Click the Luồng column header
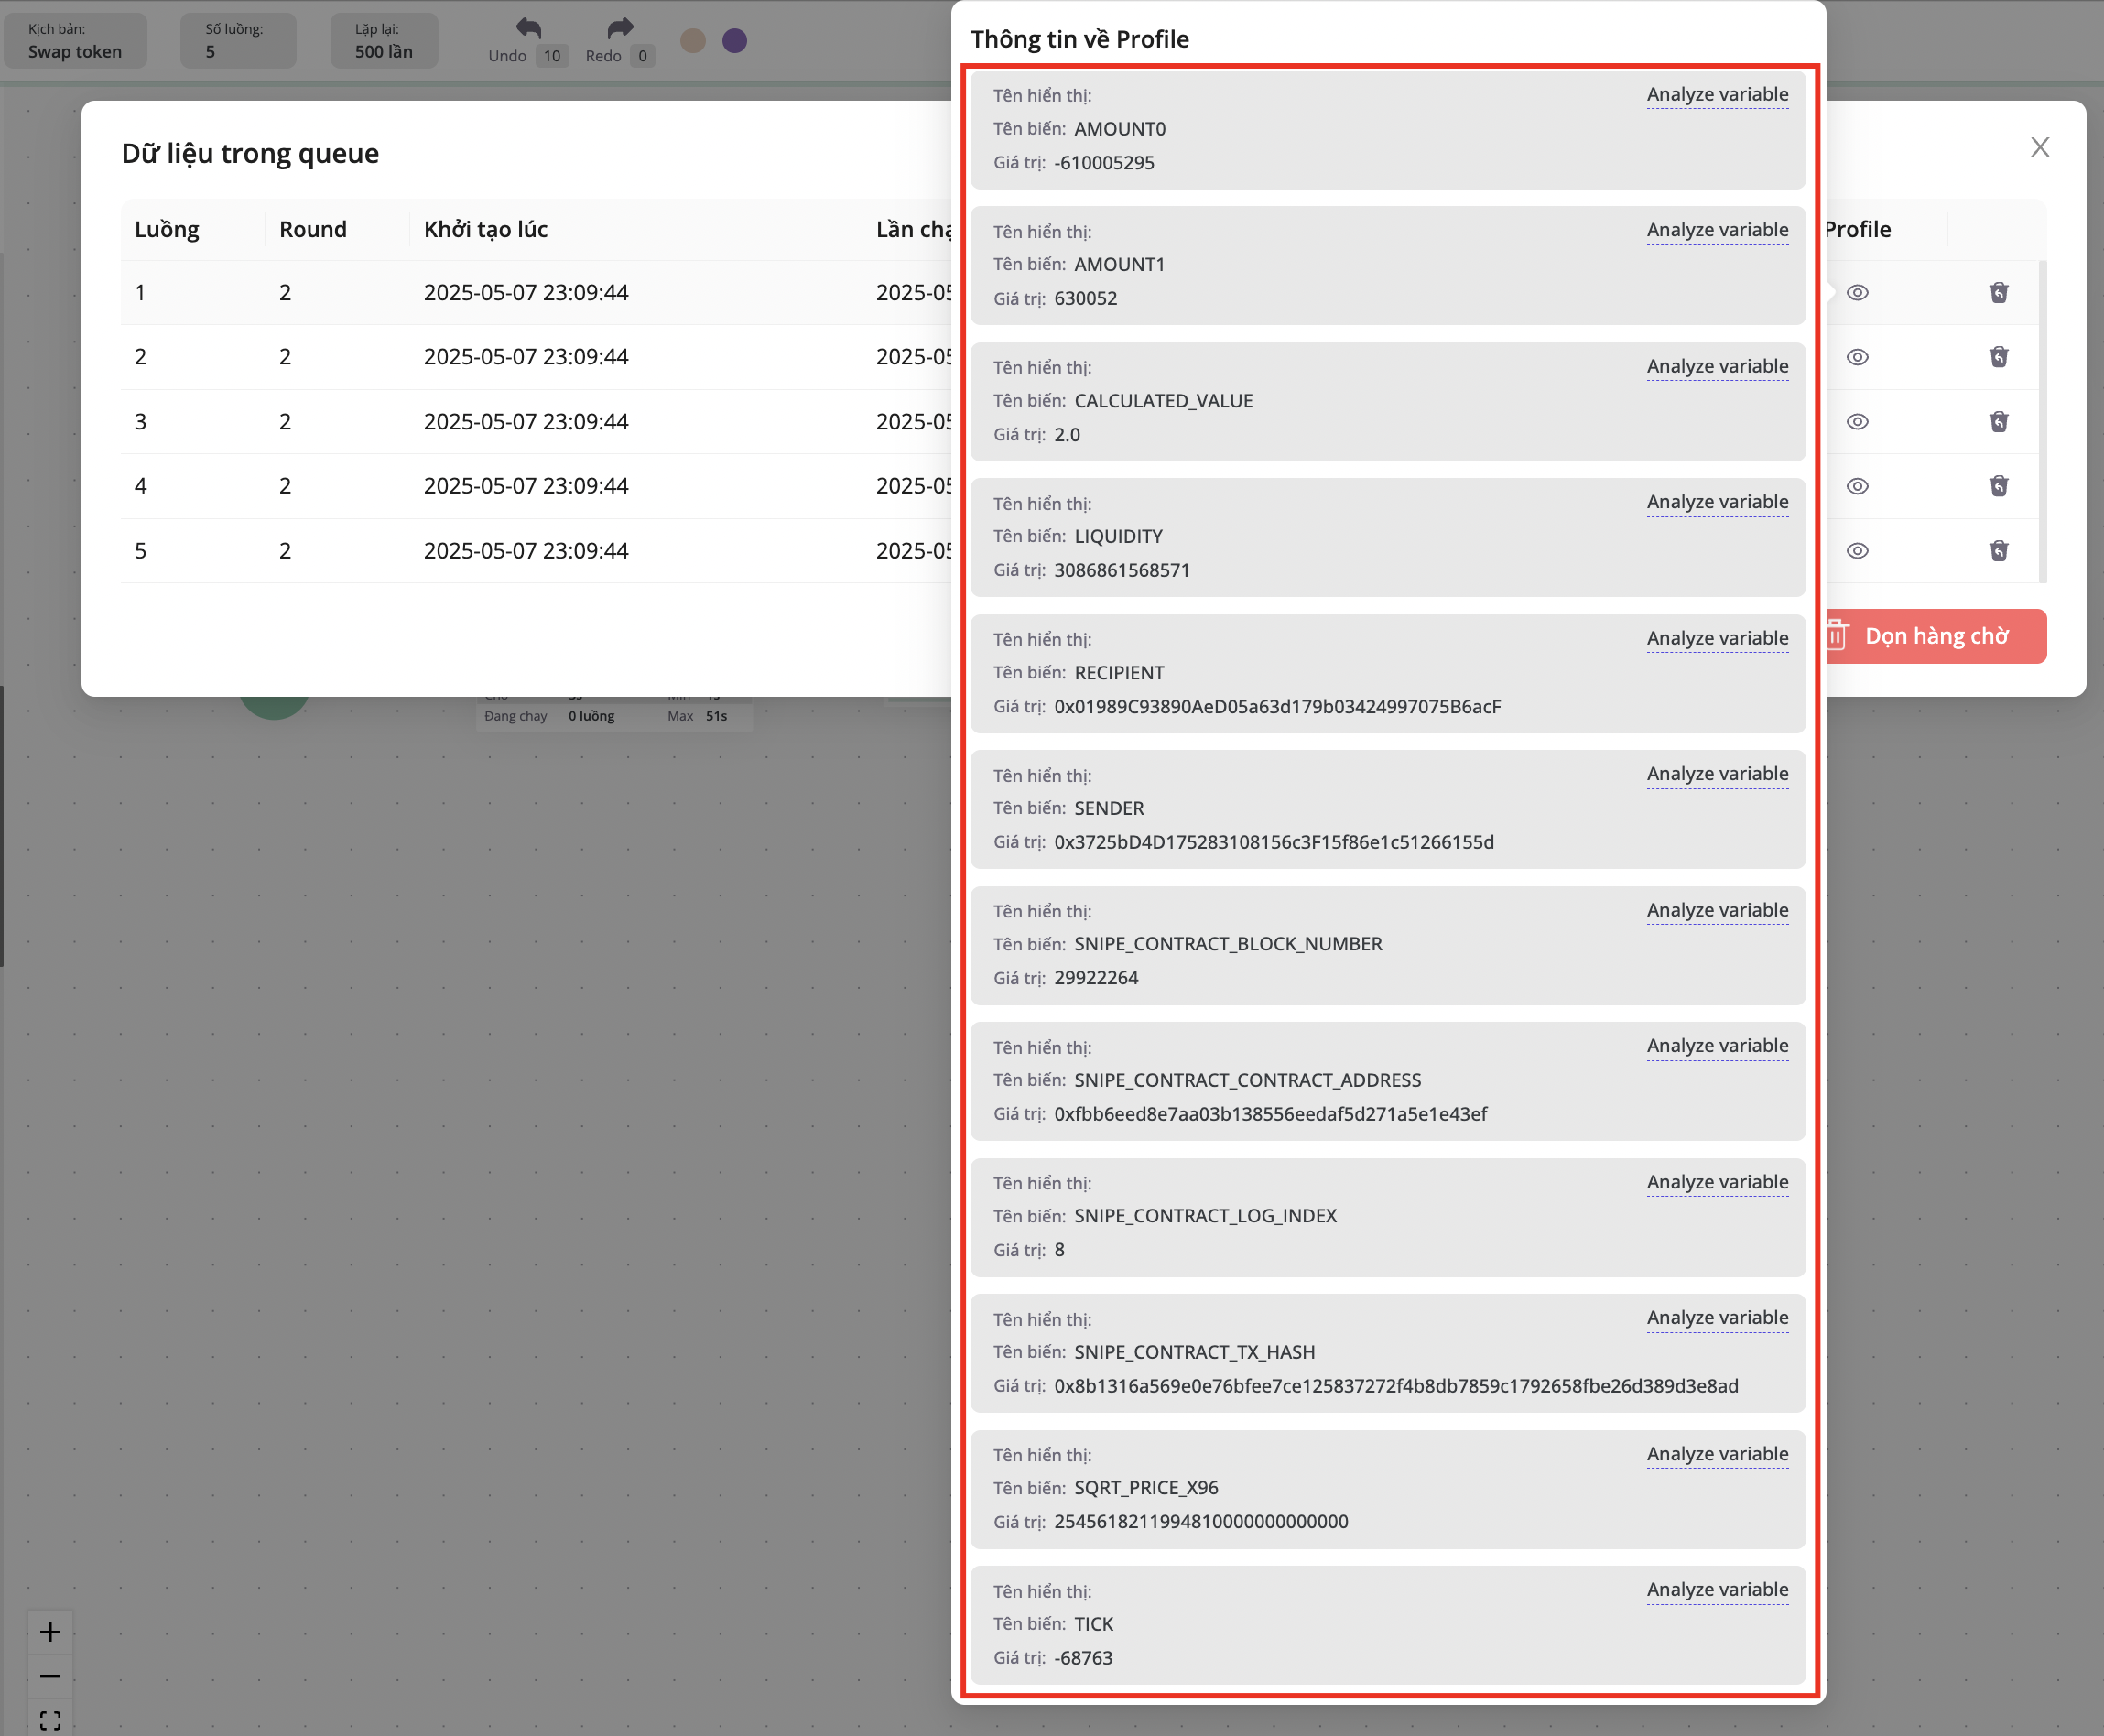The height and width of the screenshot is (1736, 2104). pyautogui.click(x=167, y=229)
